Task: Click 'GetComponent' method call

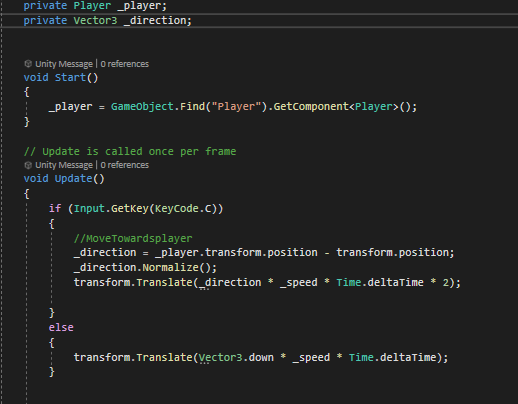Action: tap(311, 107)
